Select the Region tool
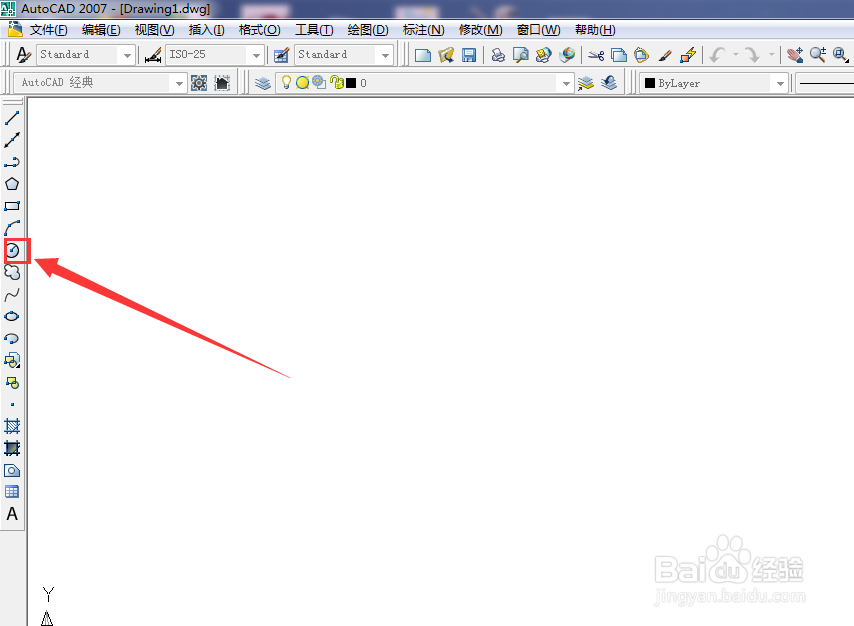 (12, 470)
